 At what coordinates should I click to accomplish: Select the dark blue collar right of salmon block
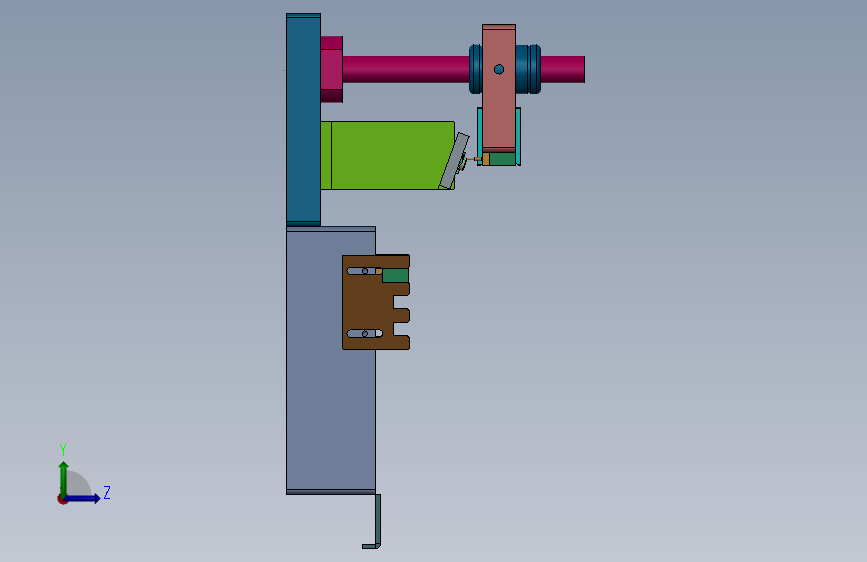[x=529, y=69]
